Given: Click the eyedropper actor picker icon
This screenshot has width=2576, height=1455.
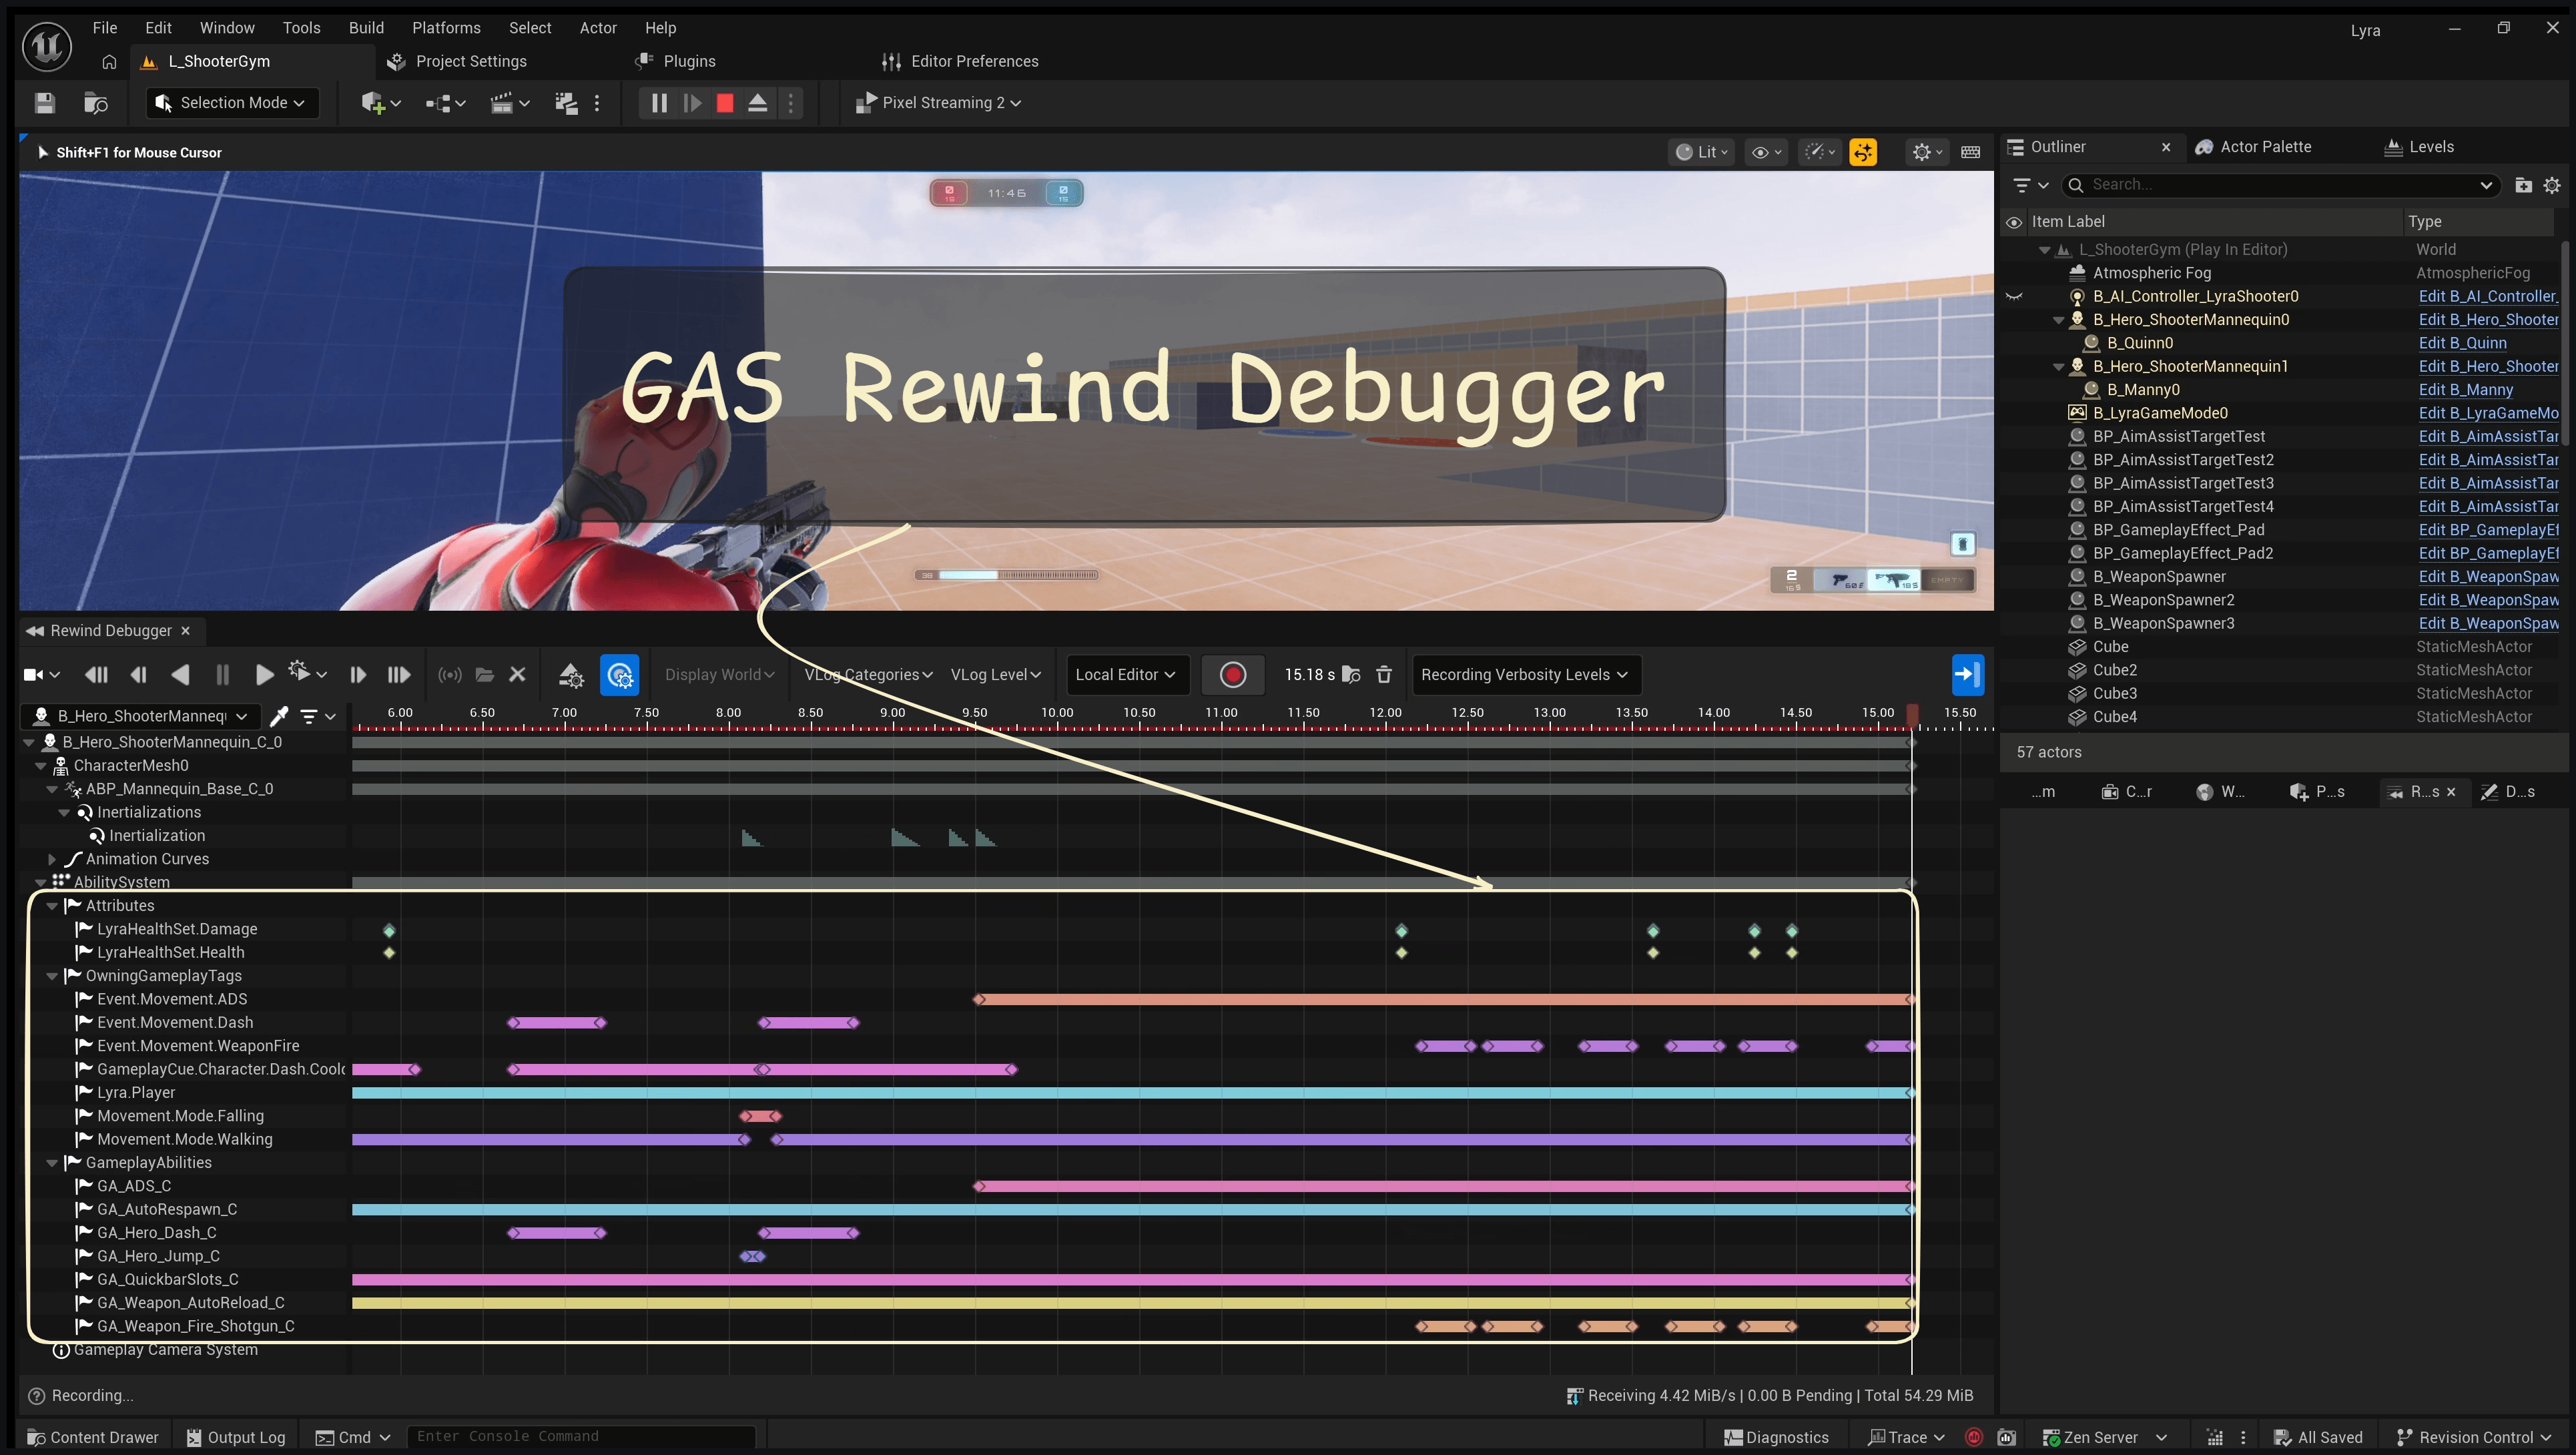Looking at the screenshot, I should coord(279,716).
